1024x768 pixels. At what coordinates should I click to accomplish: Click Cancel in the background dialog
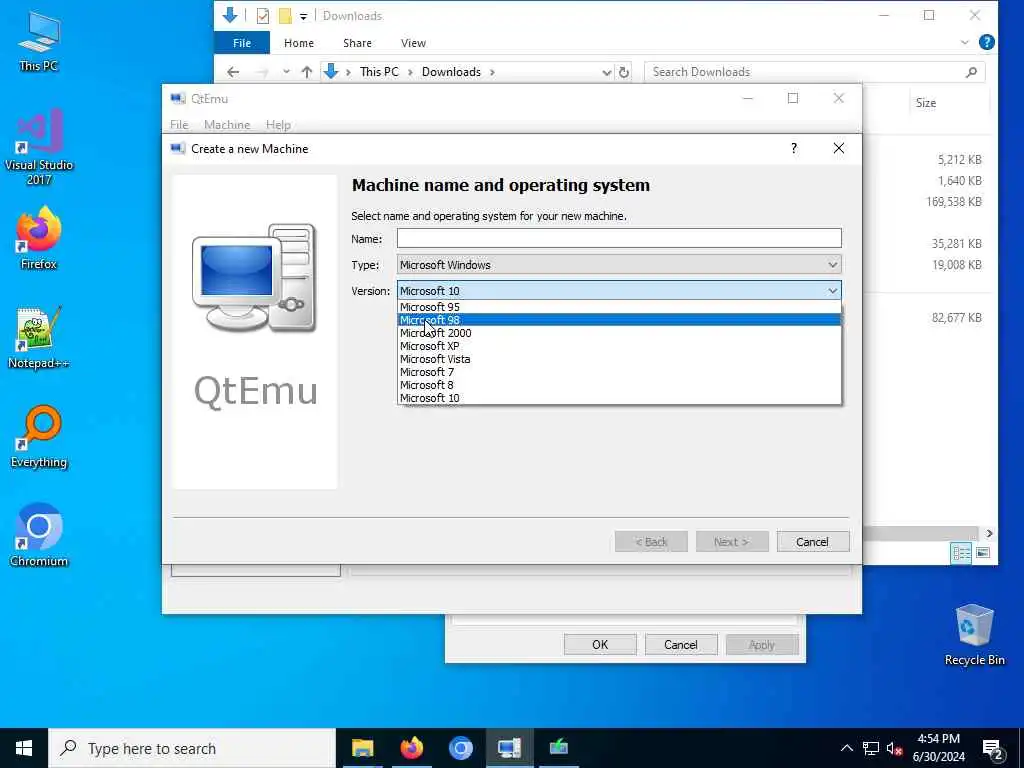click(681, 645)
